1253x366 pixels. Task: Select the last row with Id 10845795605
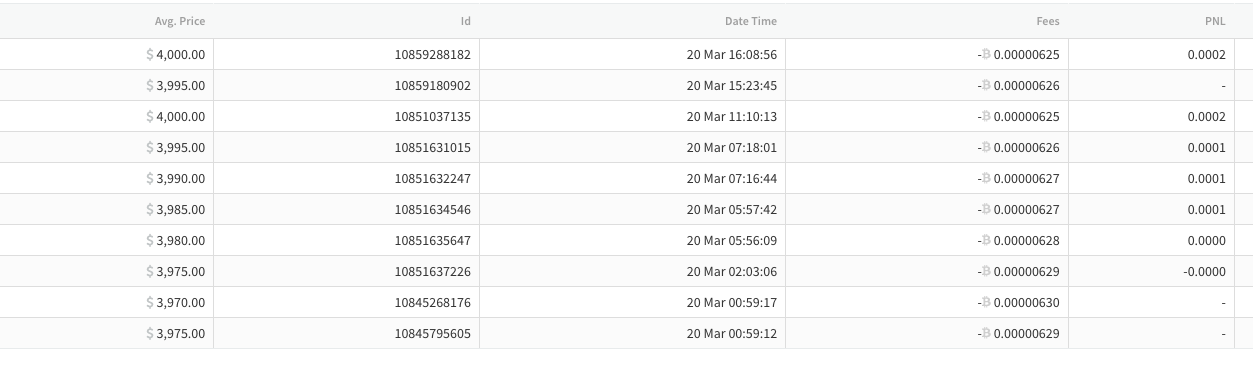coord(626,334)
